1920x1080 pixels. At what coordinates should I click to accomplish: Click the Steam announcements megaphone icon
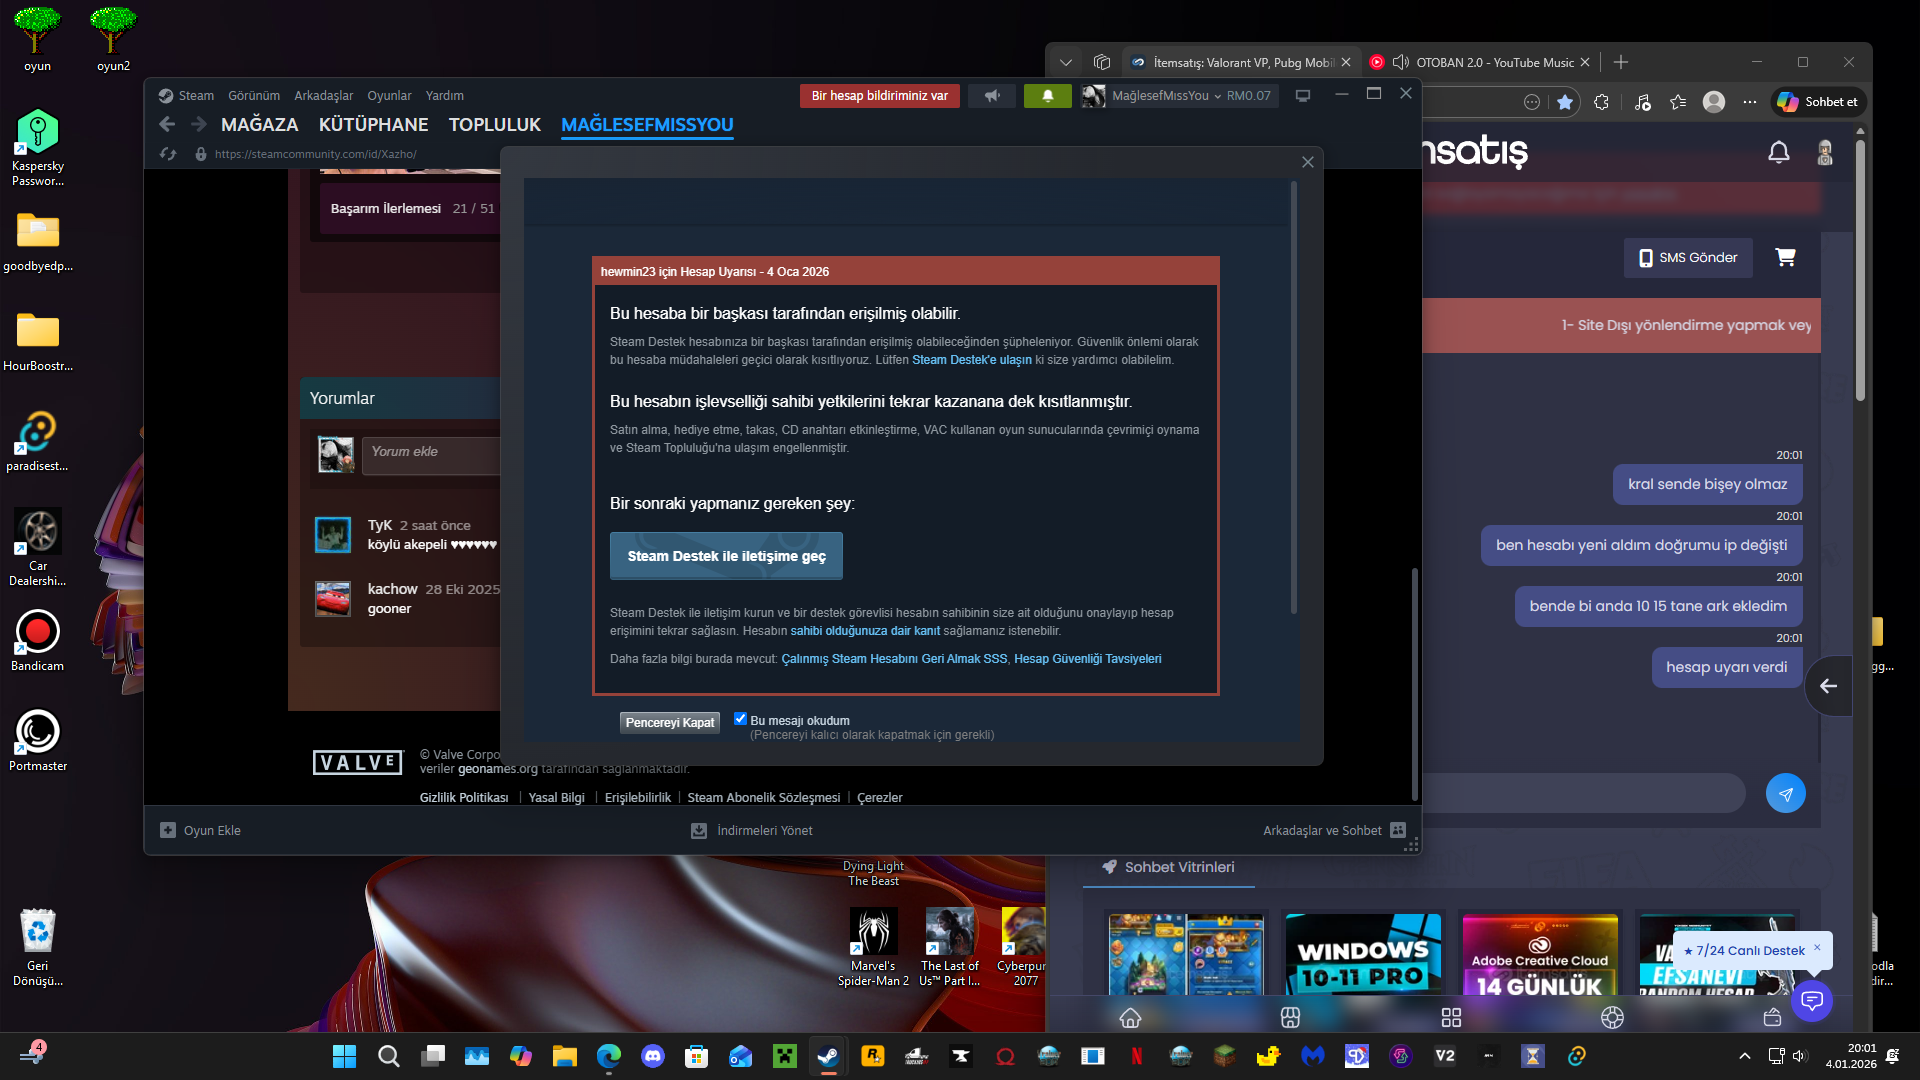click(992, 96)
